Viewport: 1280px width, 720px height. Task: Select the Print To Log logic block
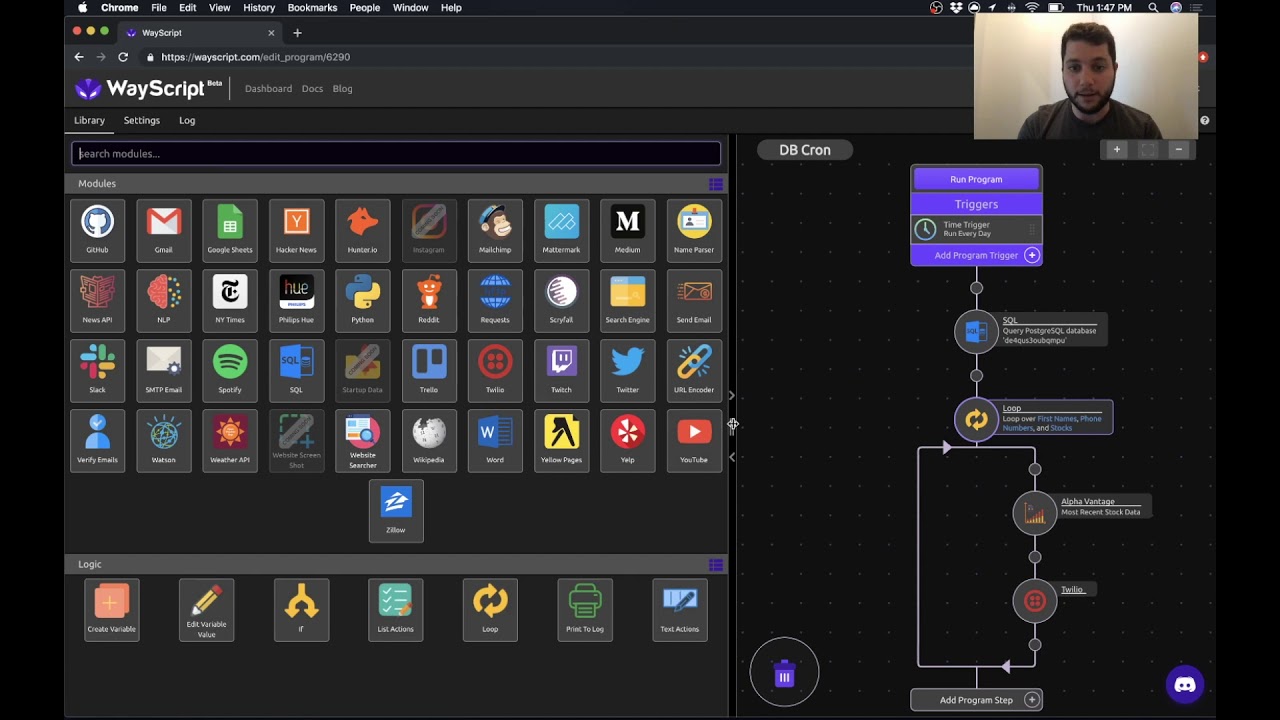point(585,609)
